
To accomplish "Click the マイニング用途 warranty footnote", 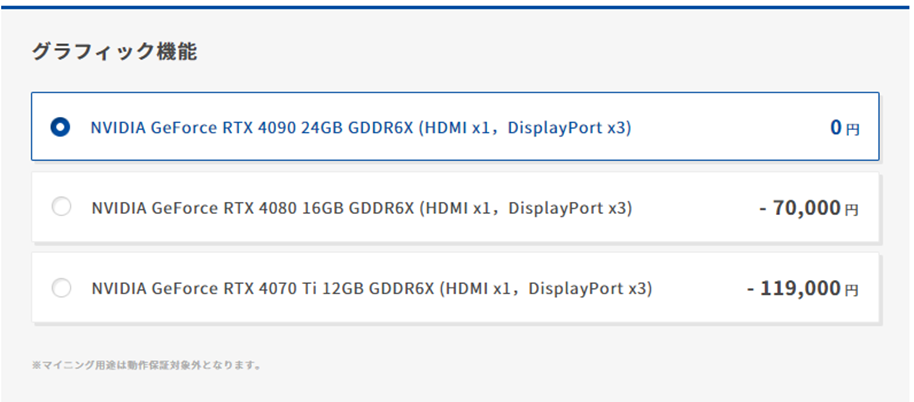I will [x=146, y=366].
